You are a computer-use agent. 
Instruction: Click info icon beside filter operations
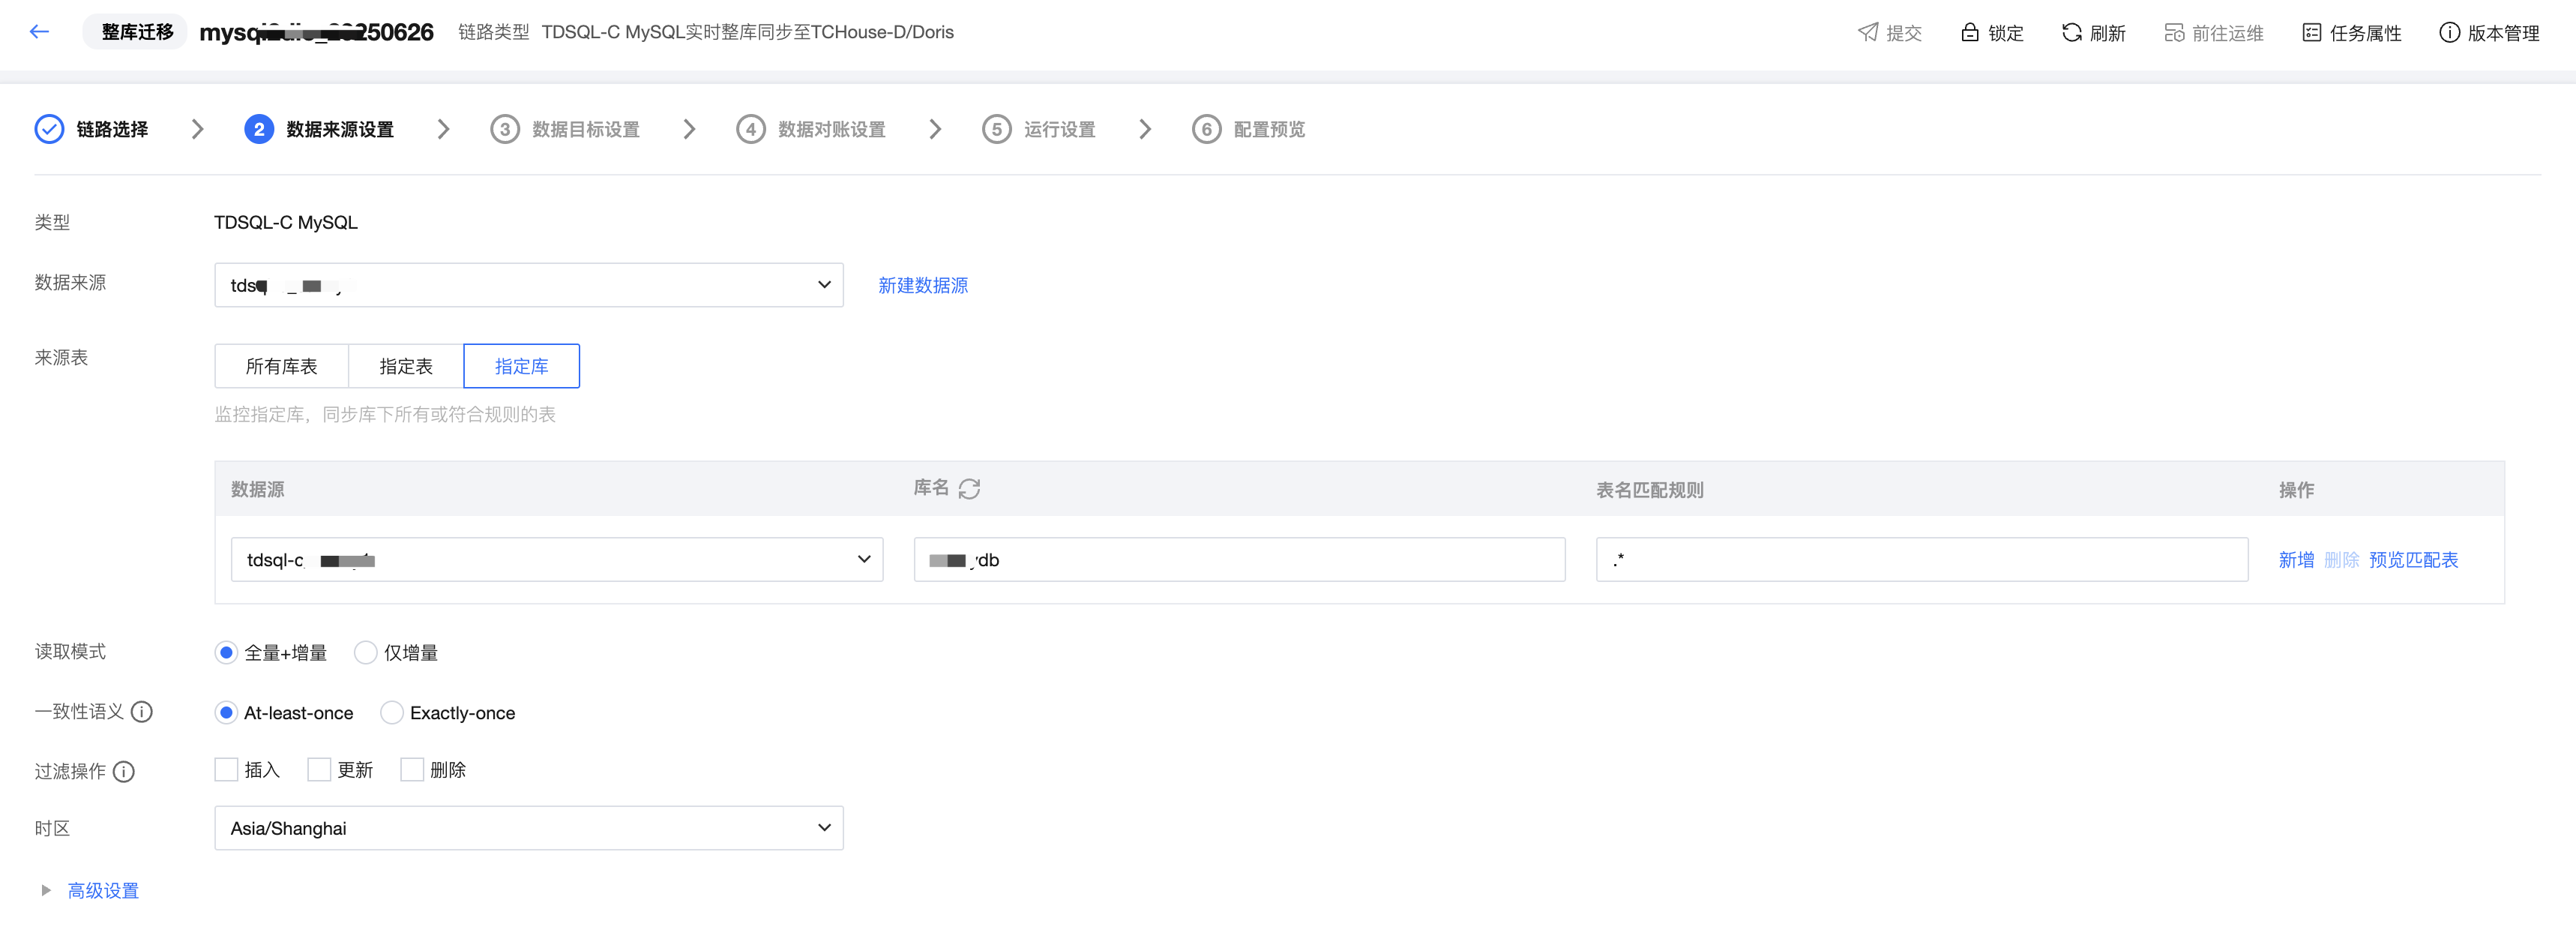pos(124,772)
